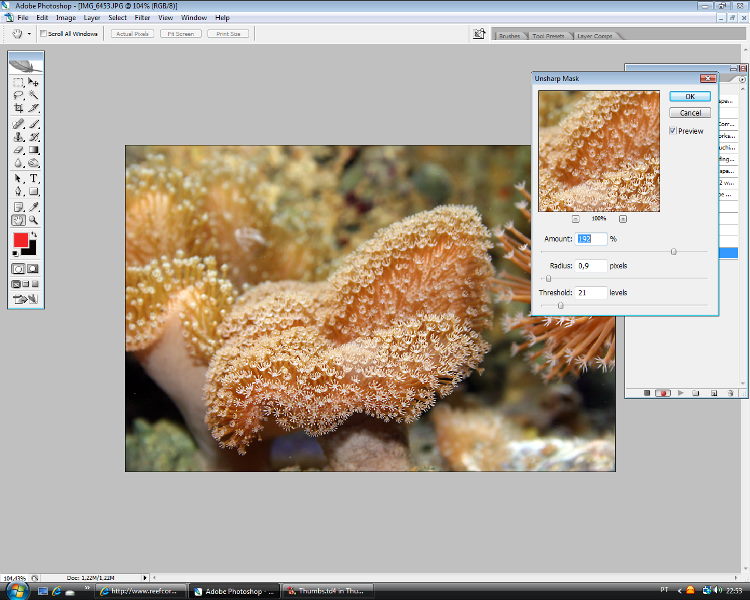Click the red foreground color swatch
The width and height of the screenshot is (750, 600).
[x=20, y=240]
